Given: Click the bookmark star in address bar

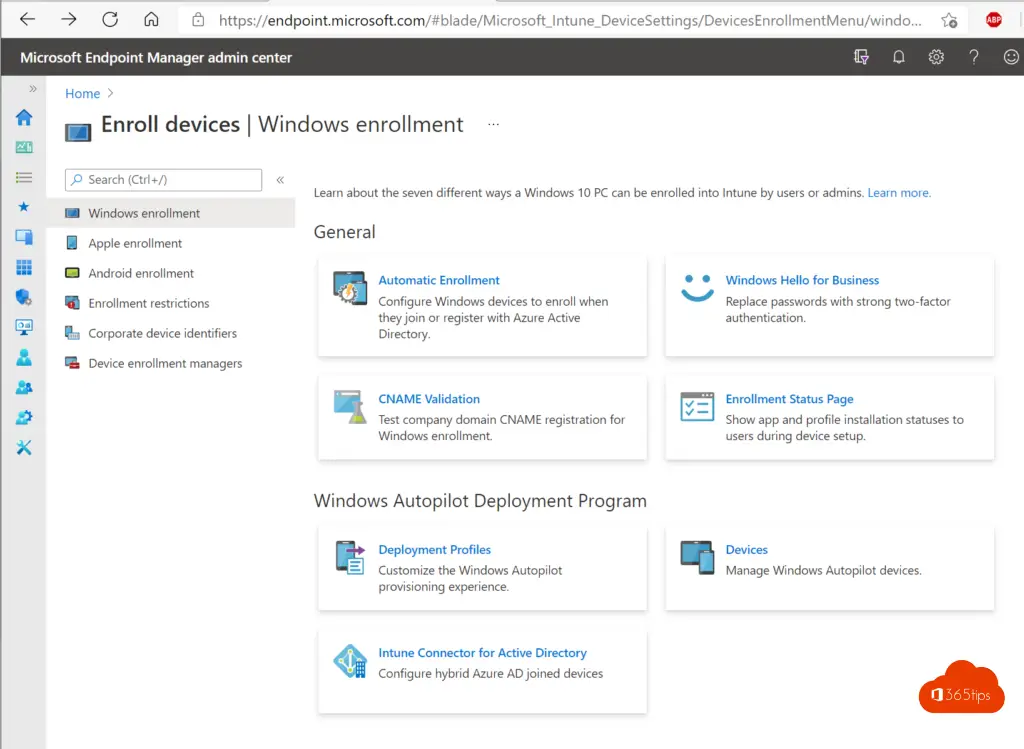Looking at the screenshot, I should point(948,19).
